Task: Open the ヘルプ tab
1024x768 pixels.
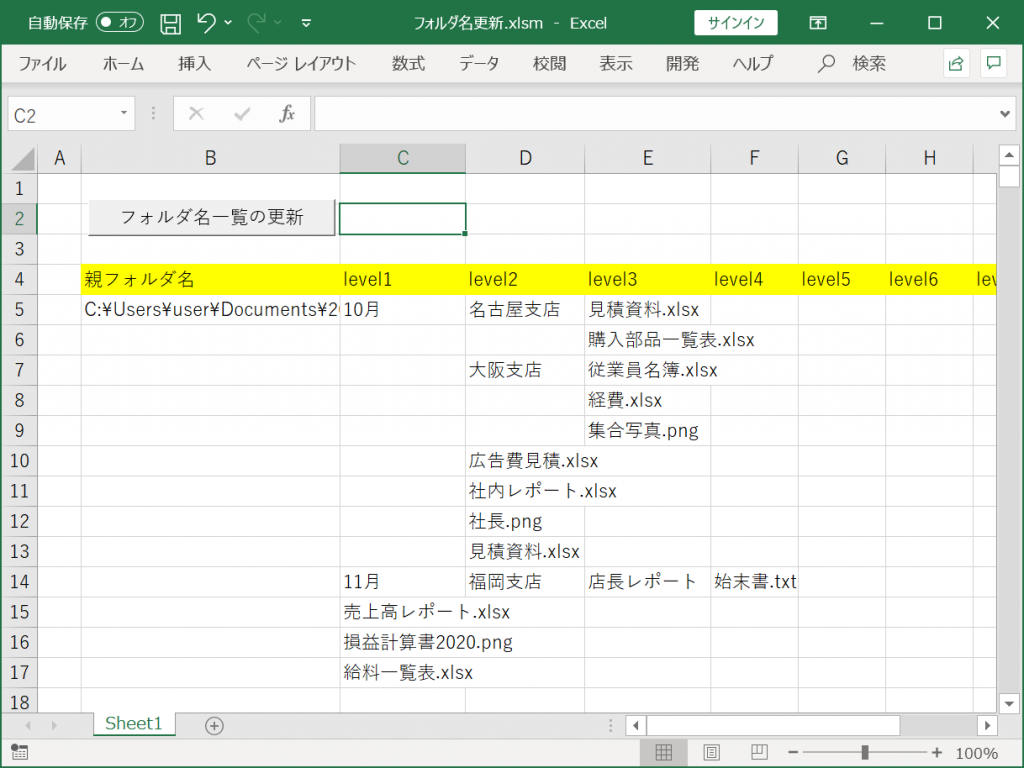Action: [x=753, y=63]
